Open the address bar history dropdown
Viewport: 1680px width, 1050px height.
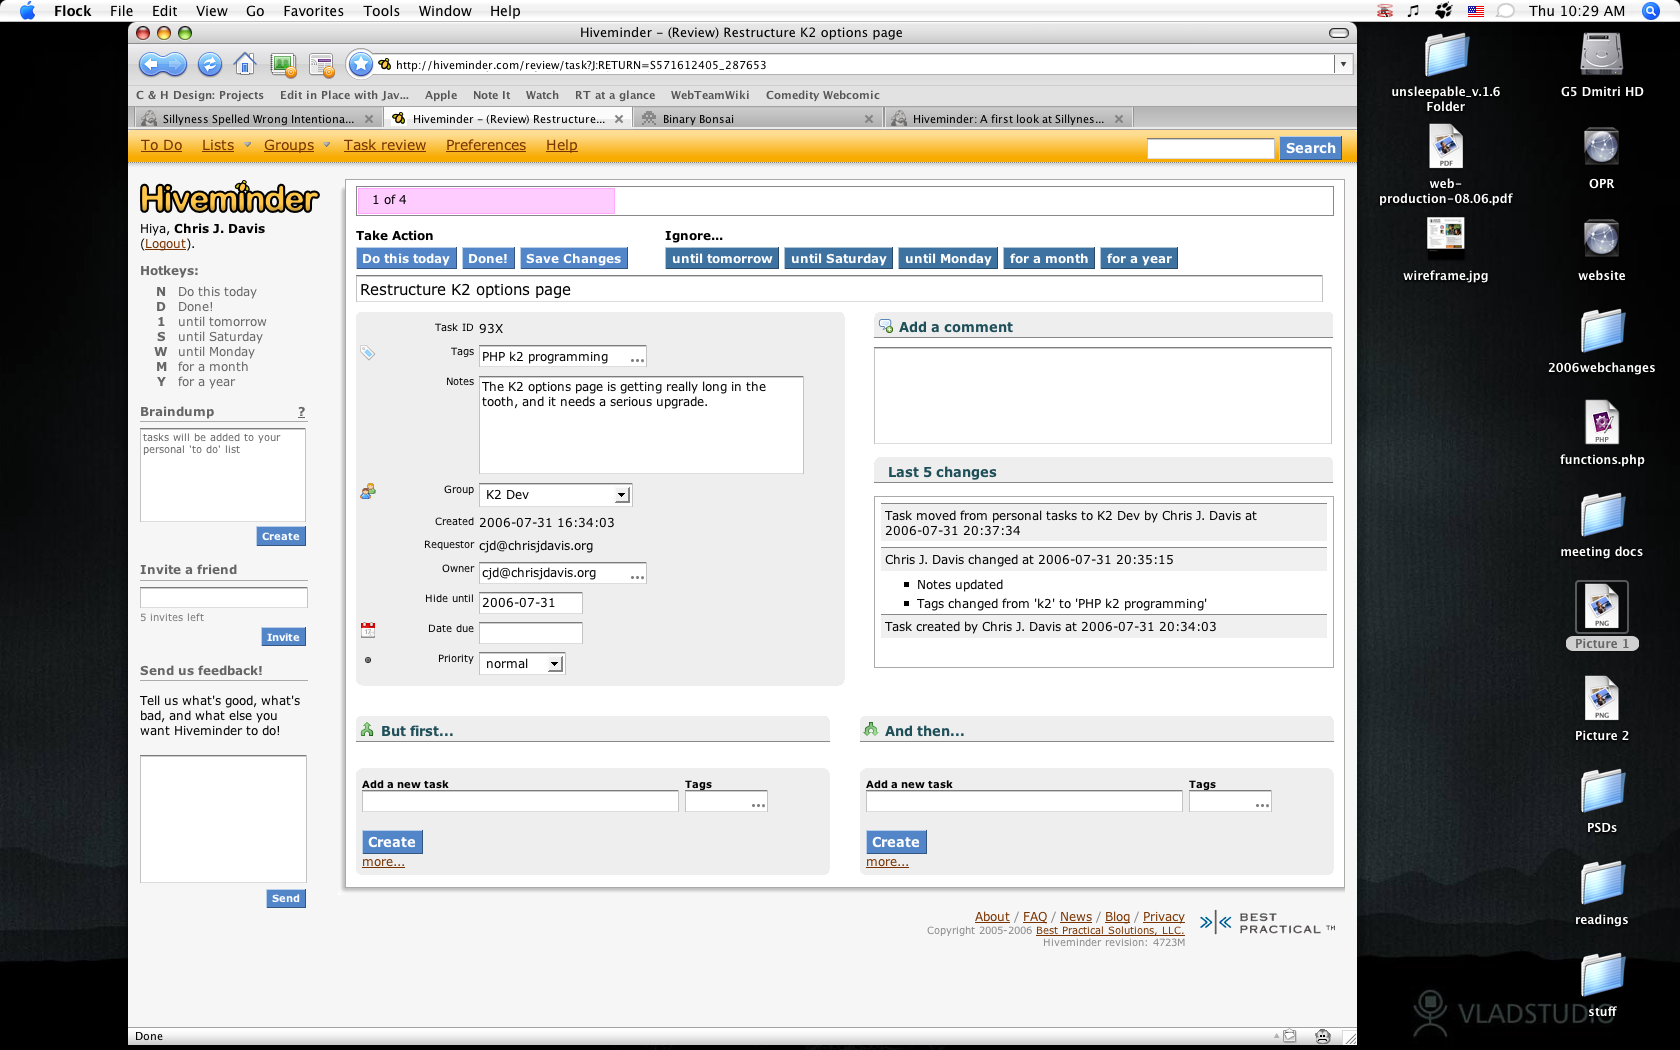click(x=1343, y=64)
